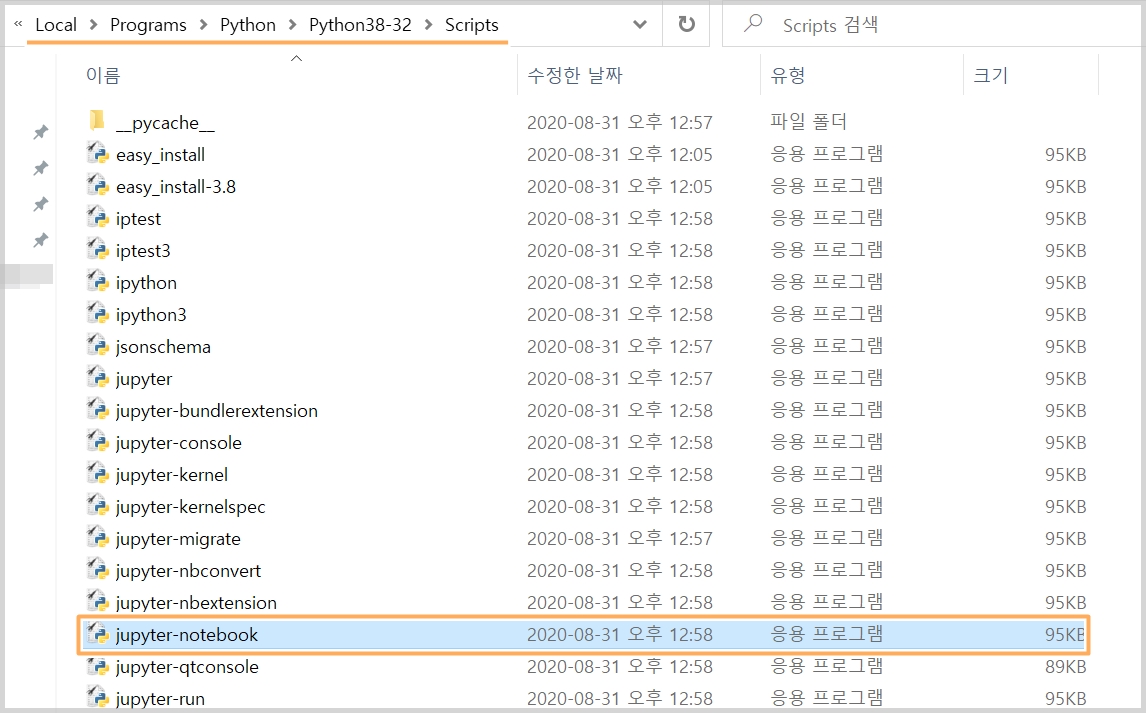Select the jupyter-bundlerextension file icon

97,410
